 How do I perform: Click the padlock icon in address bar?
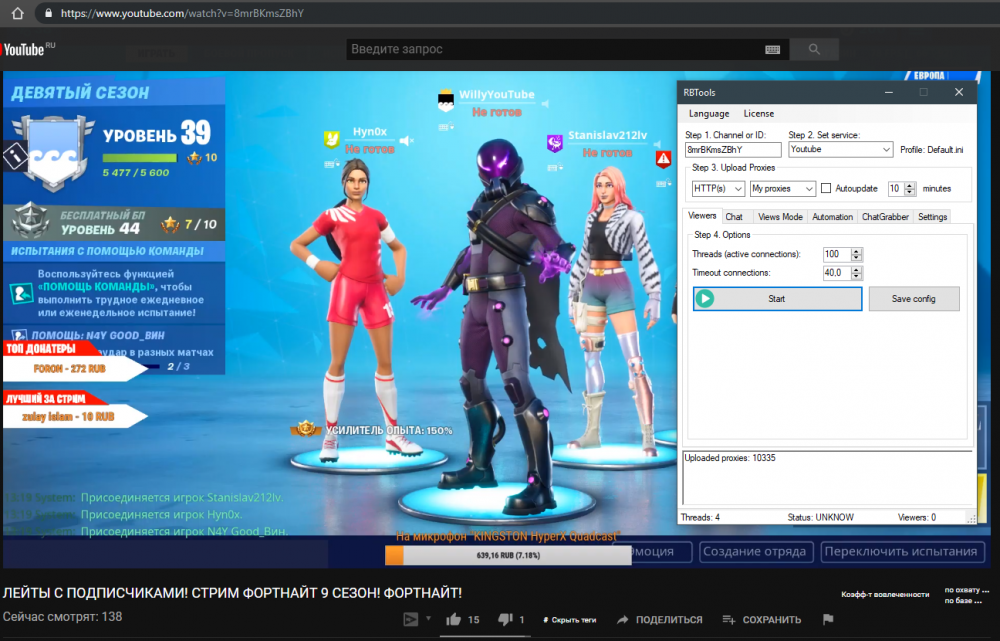click(46, 14)
